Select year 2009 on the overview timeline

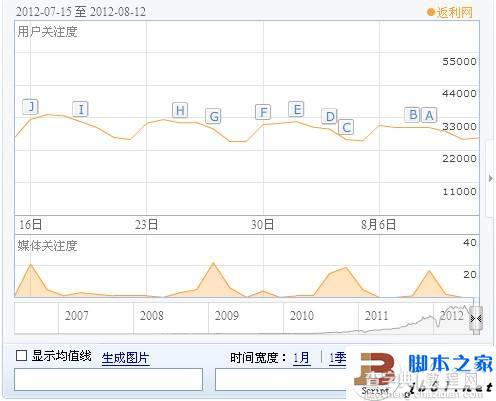pyautogui.click(x=227, y=315)
